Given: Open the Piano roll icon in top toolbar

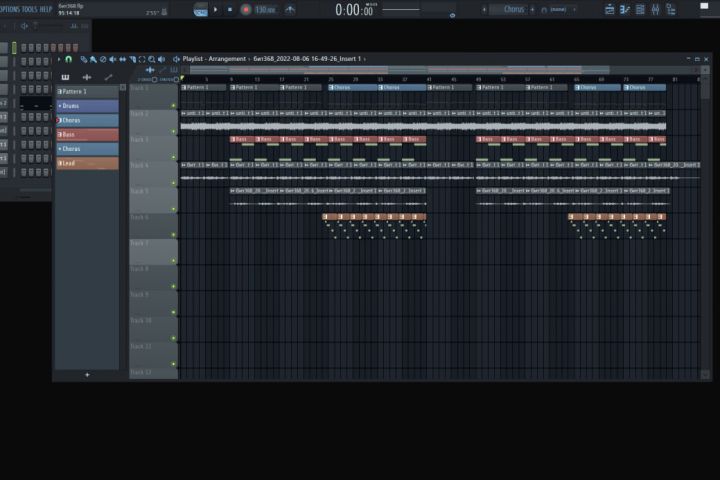Looking at the screenshot, I should [x=624, y=9].
